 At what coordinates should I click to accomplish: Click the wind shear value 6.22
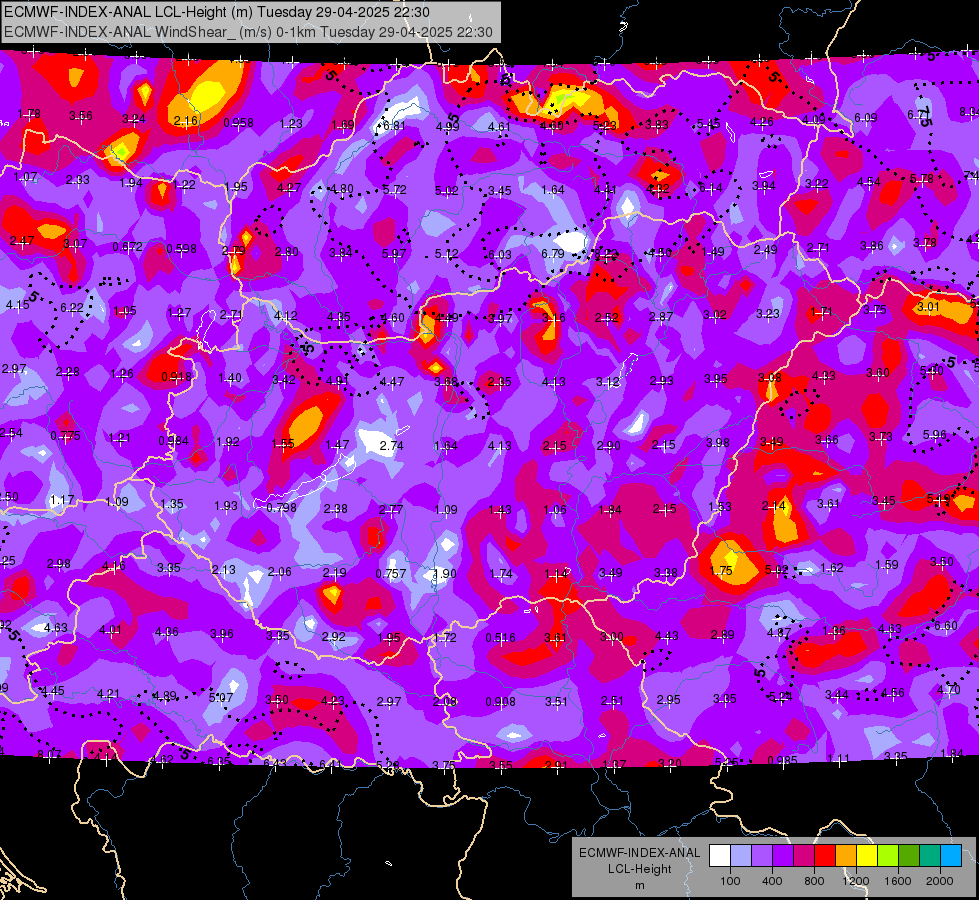pyautogui.click(x=72, y=308)
